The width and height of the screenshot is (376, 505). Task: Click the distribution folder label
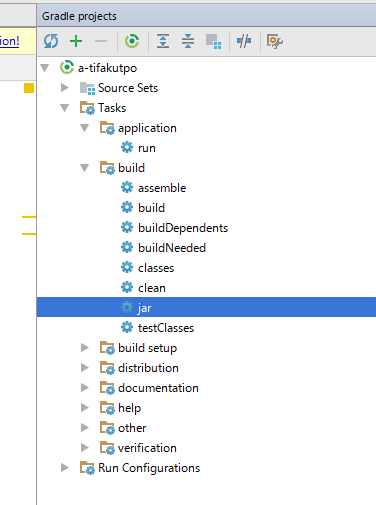(x=148, y=368)
